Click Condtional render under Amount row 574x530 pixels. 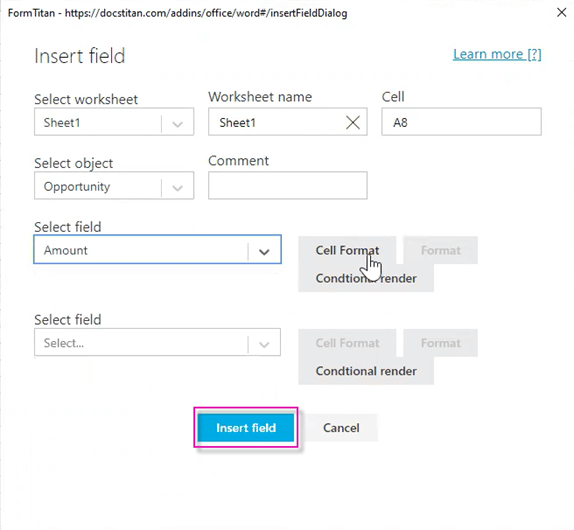(x=366, y=278)
